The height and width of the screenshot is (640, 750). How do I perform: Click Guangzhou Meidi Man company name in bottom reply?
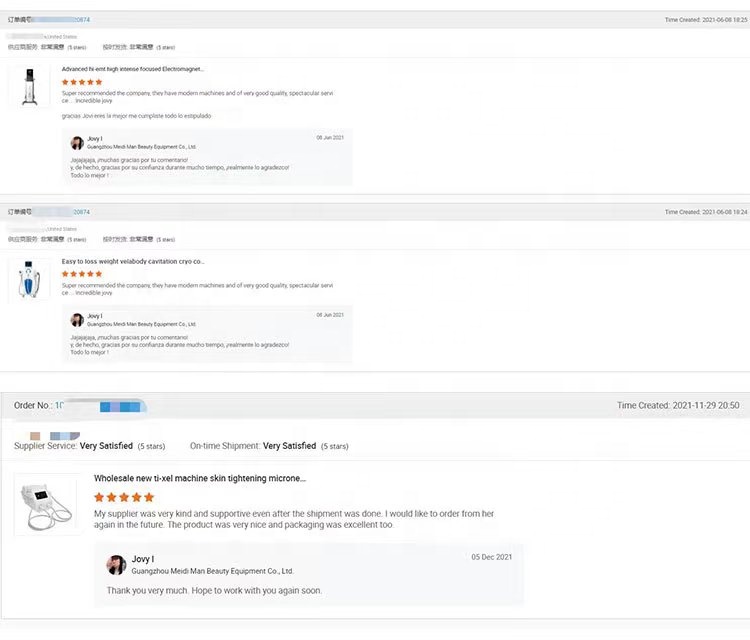pos(212,571)
